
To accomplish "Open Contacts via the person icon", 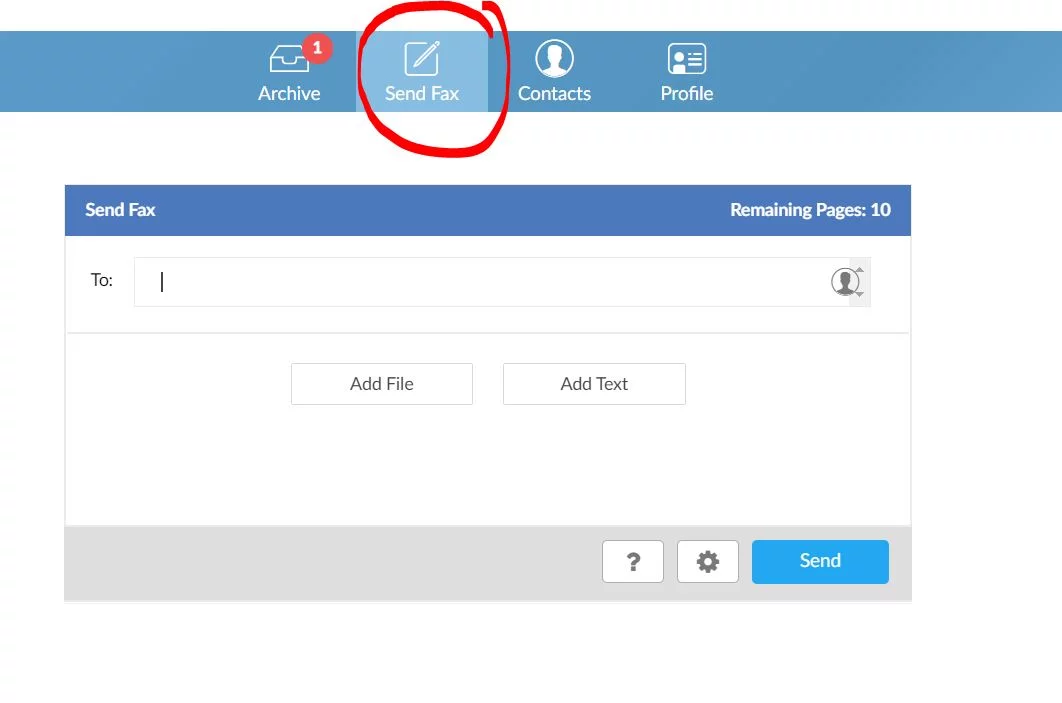I will click(x=554, y=59).
